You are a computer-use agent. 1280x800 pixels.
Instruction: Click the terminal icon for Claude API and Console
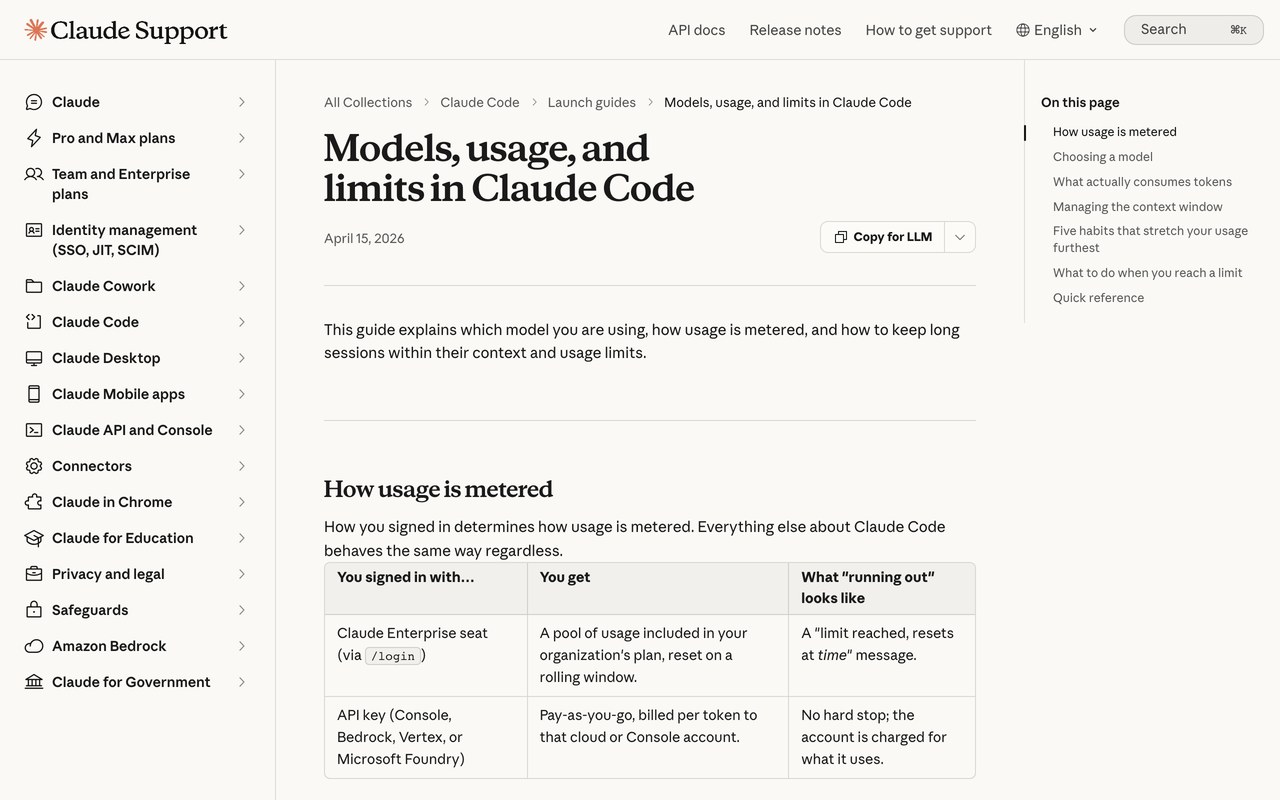coord(34,430)
